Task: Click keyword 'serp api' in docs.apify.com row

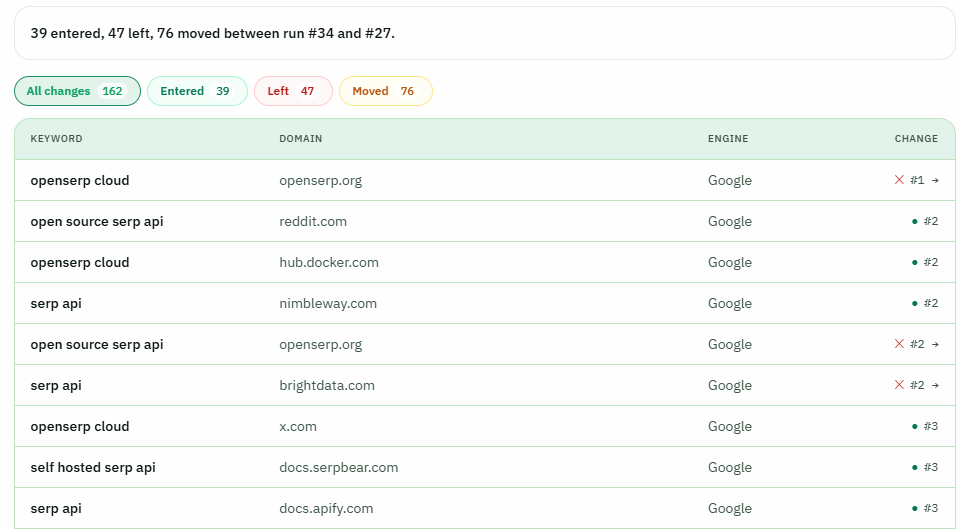Action: [56, 508]
